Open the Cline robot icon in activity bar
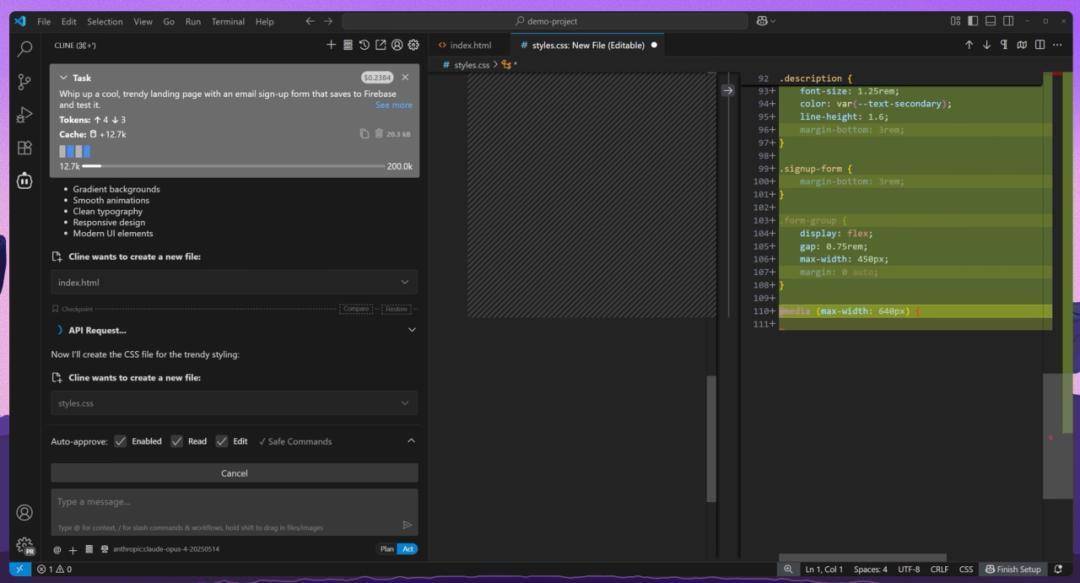 (x=24, y=181)
